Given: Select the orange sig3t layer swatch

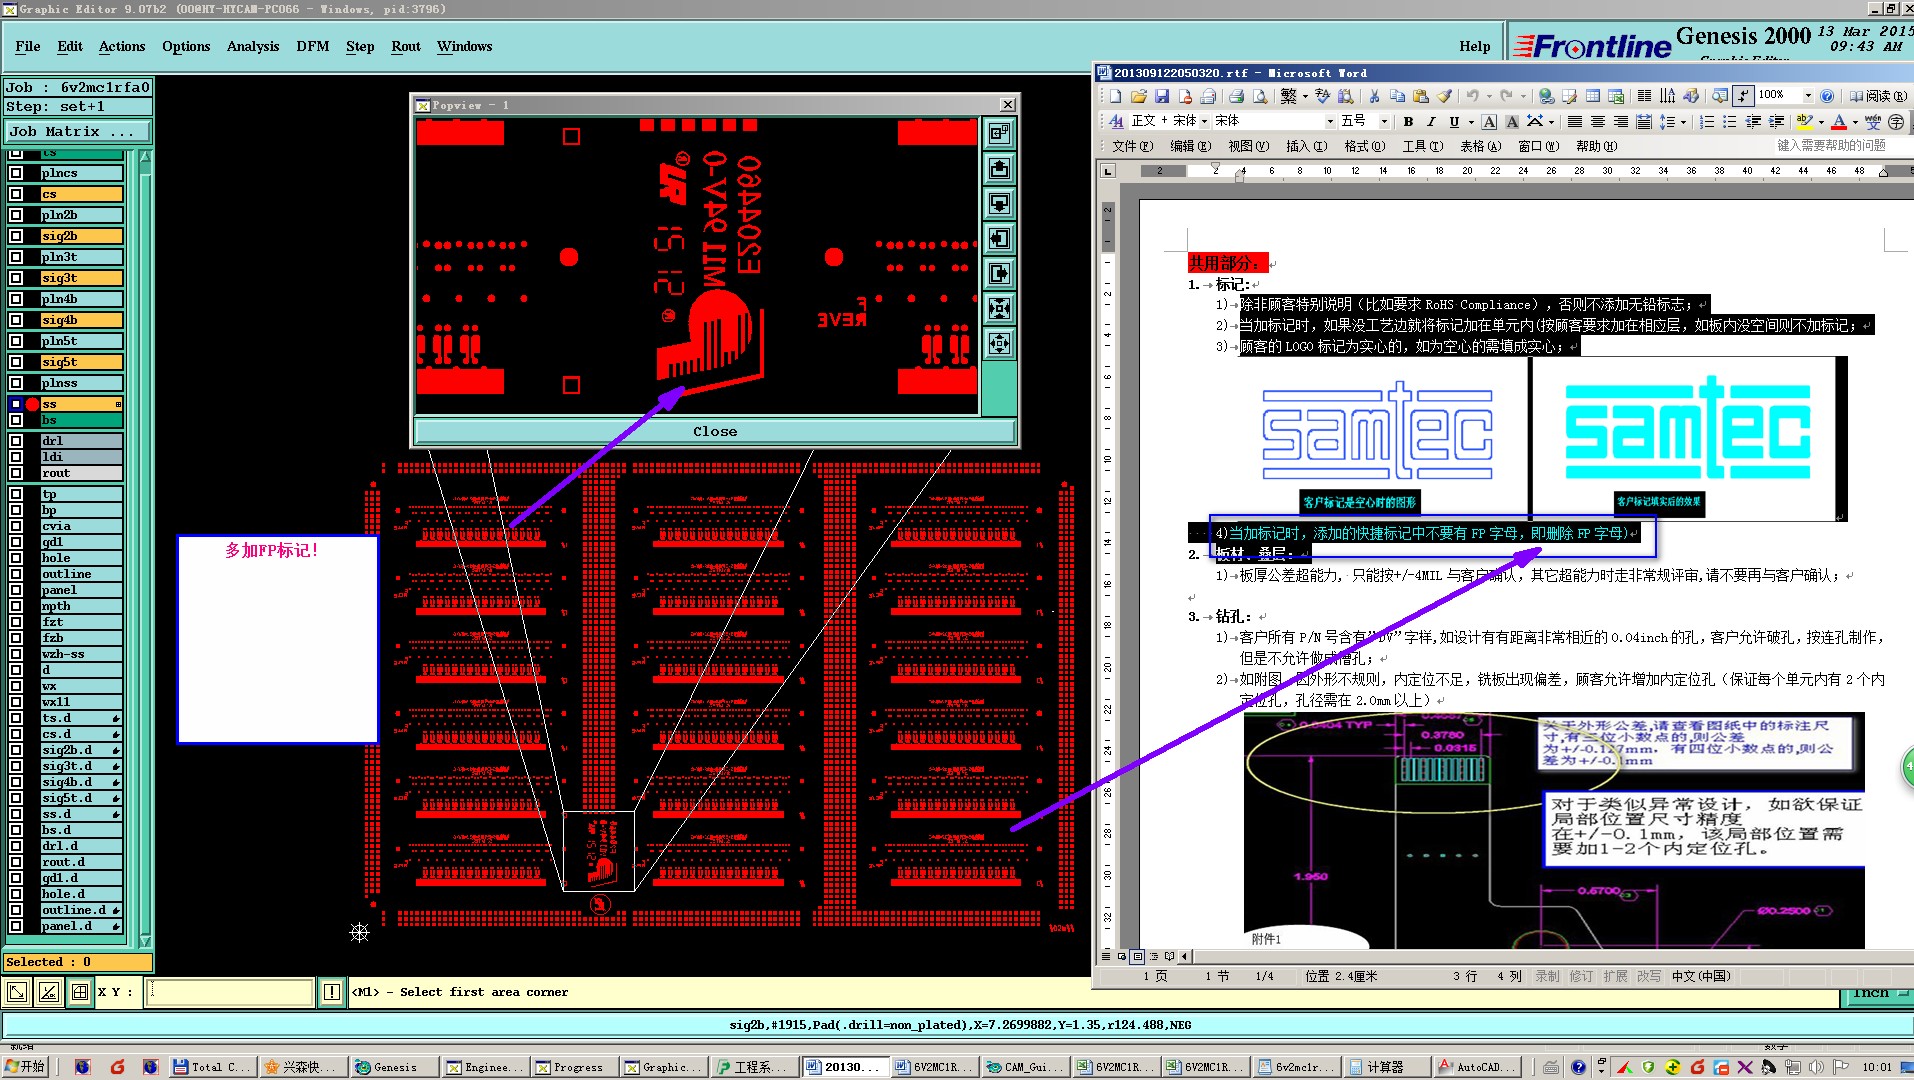Looking at the screenshot, I should pyautogui.click(x=81, y=278).
